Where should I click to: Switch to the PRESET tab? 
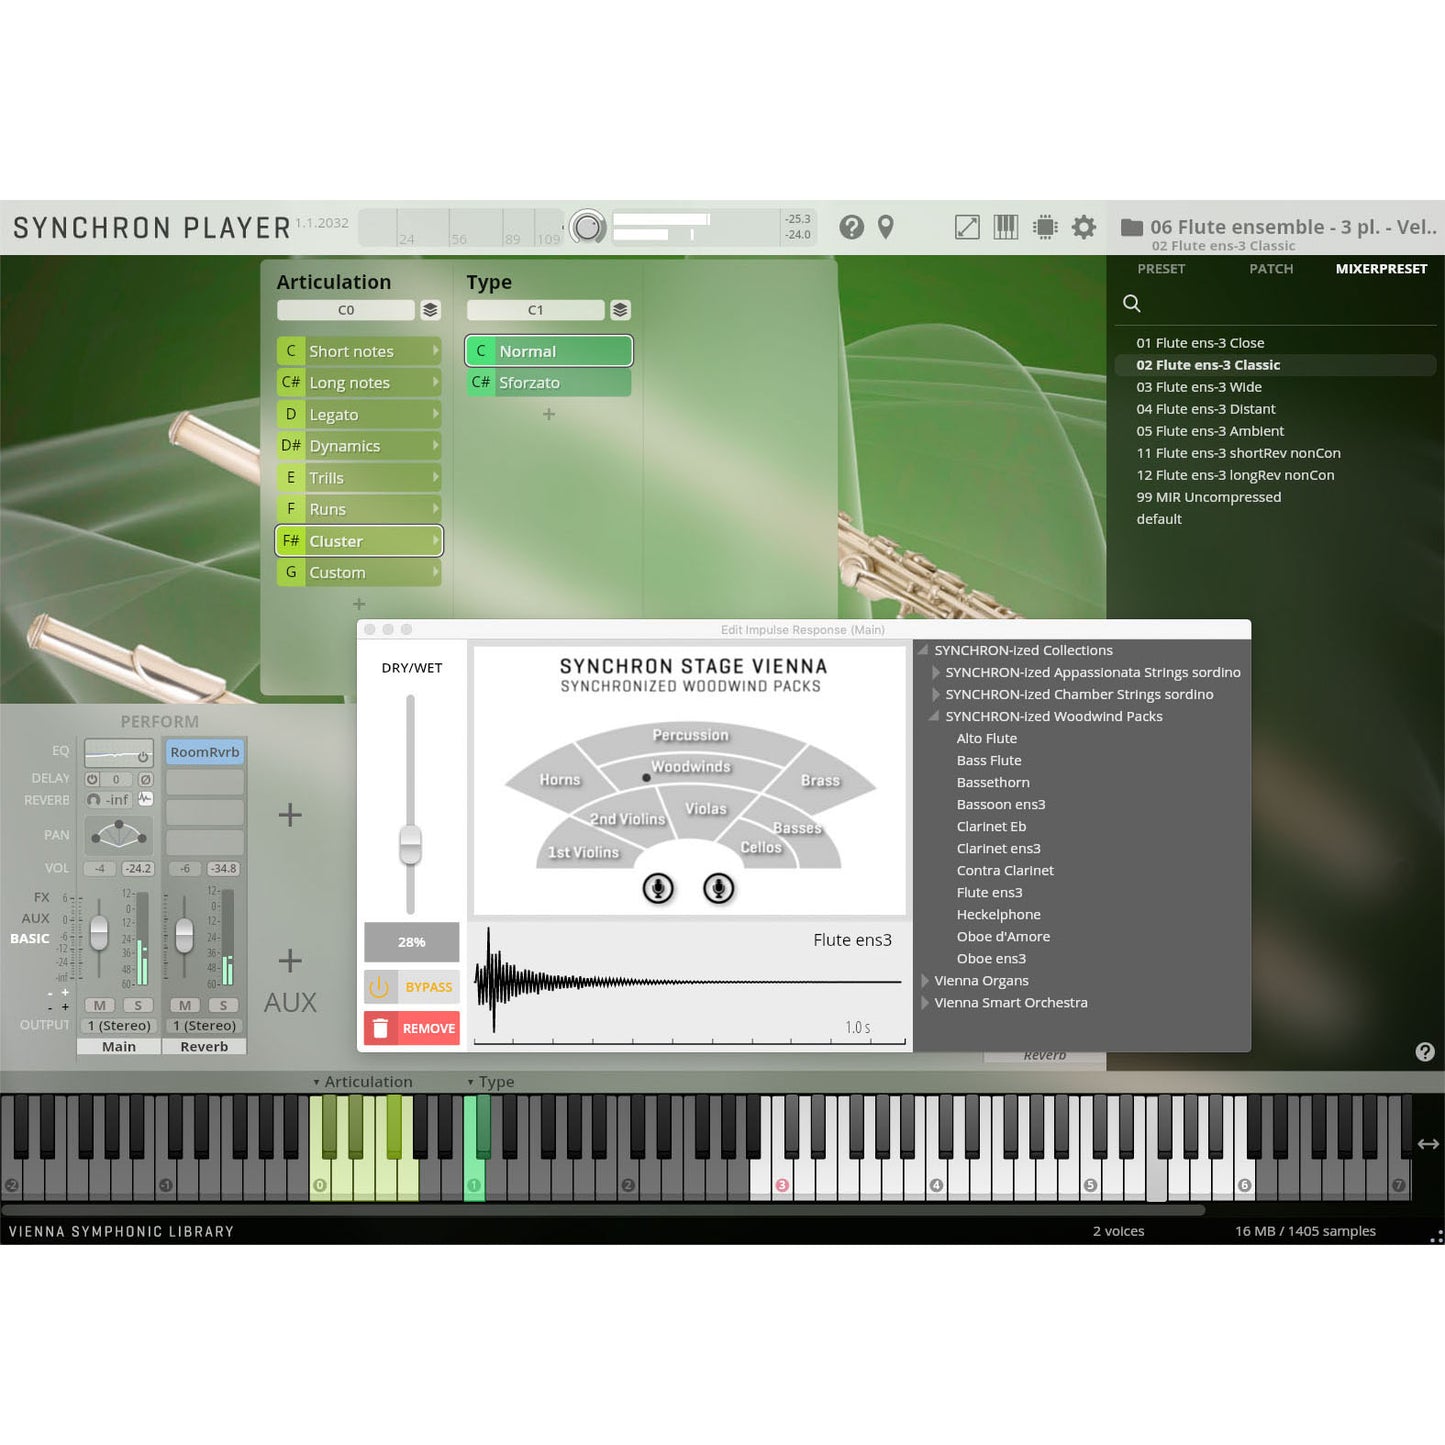(x=1160, y=269)
